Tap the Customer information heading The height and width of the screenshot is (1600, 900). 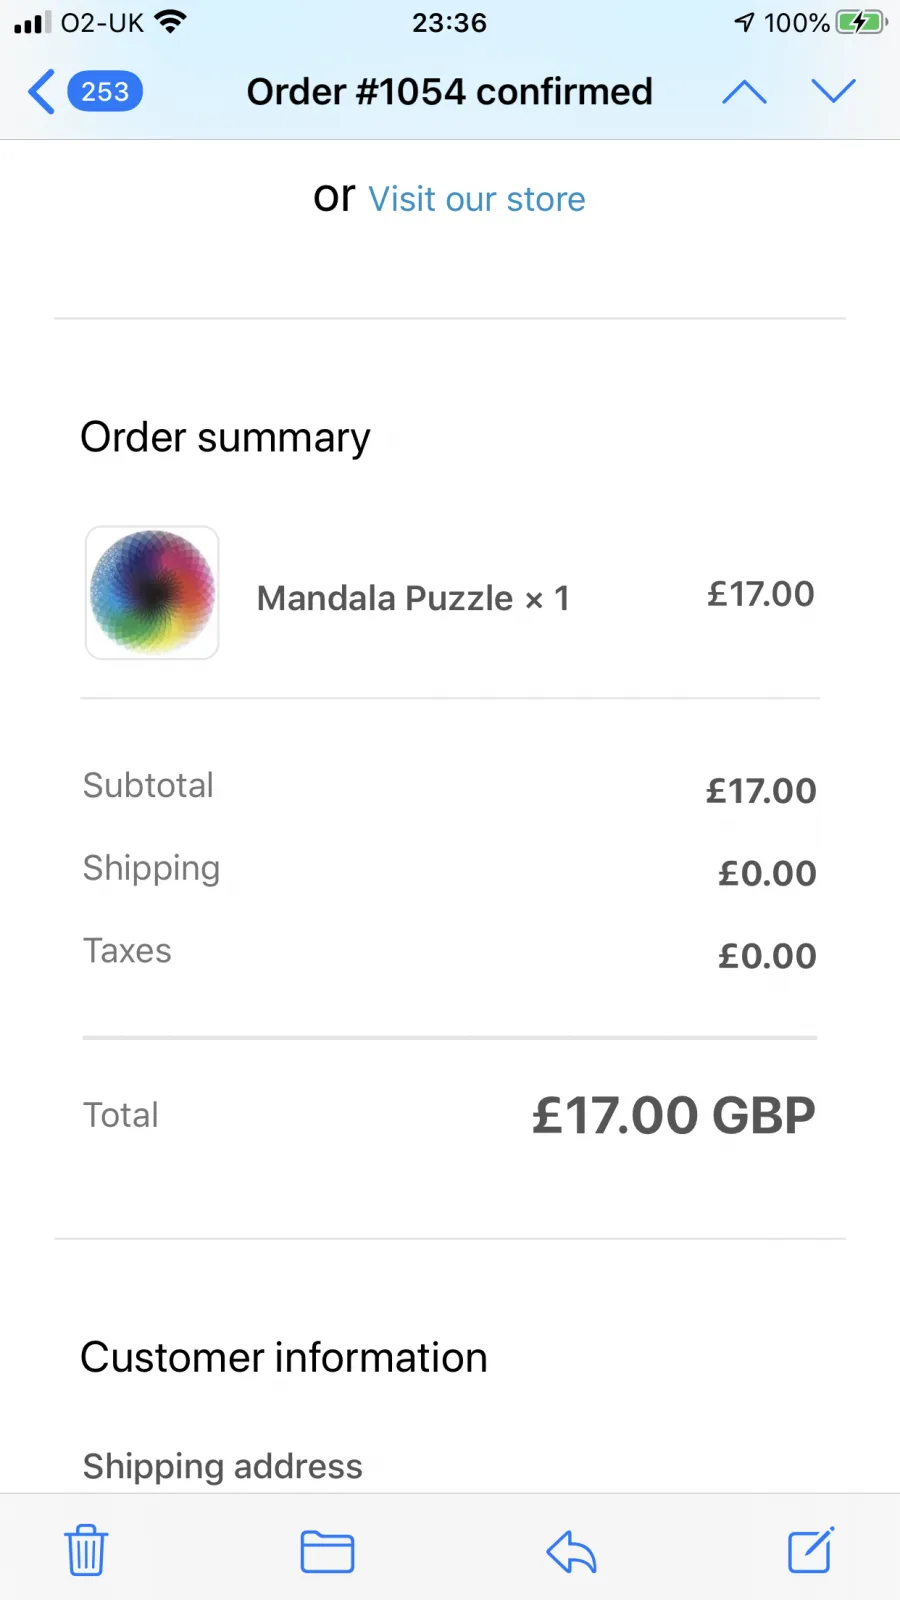point(284,1358)
